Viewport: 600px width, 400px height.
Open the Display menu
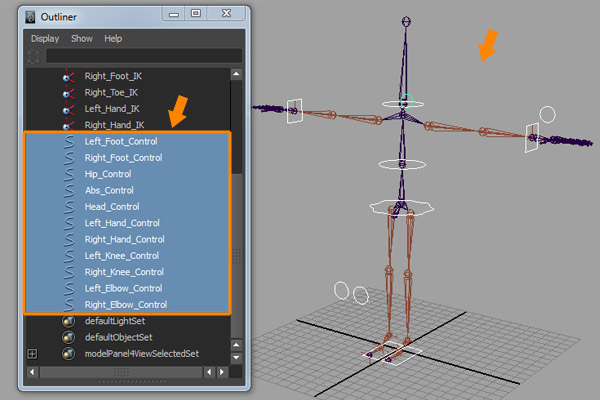(45, 38)
